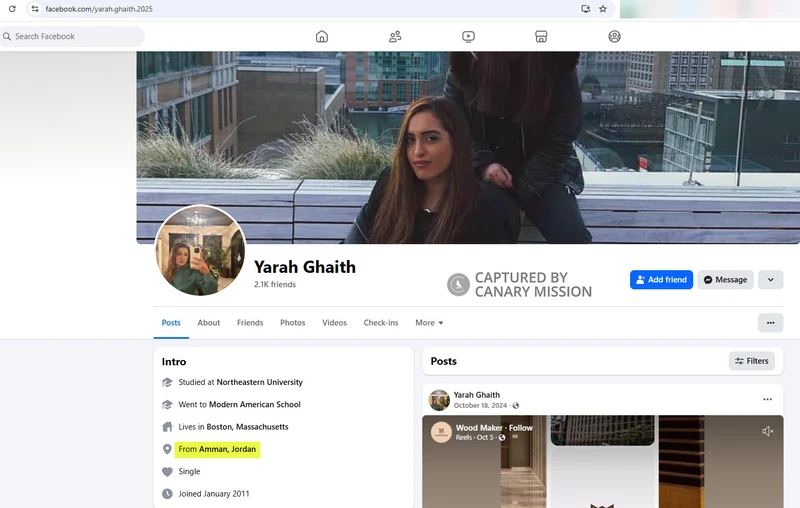Open the profile tab bar three-dot menu
The width and height of the screenshot is (800, 508).
[770, 323]
